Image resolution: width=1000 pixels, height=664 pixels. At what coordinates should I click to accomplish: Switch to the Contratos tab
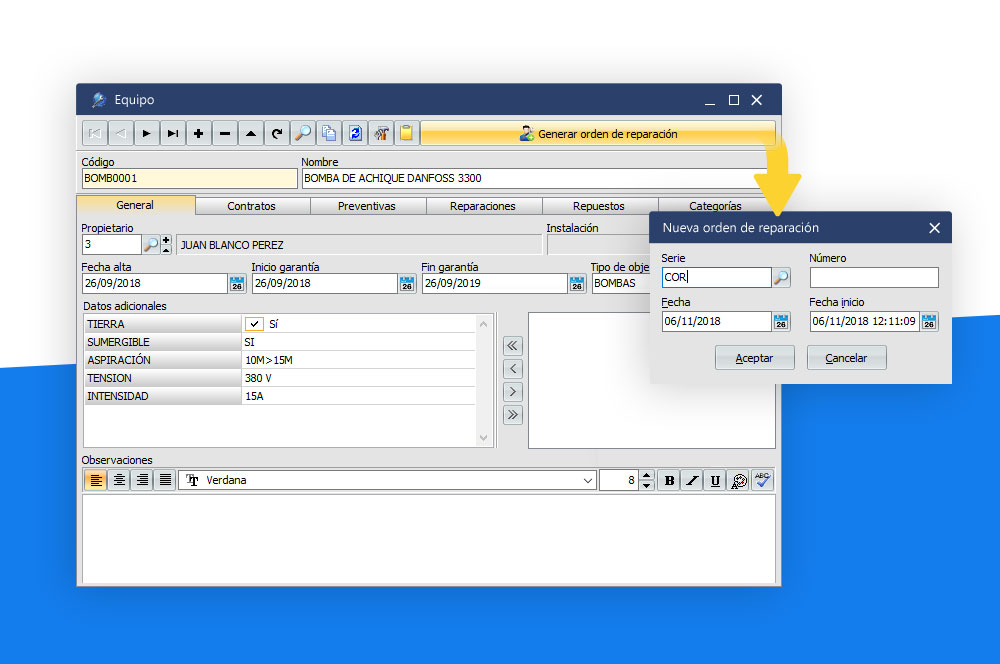point(252,206)
